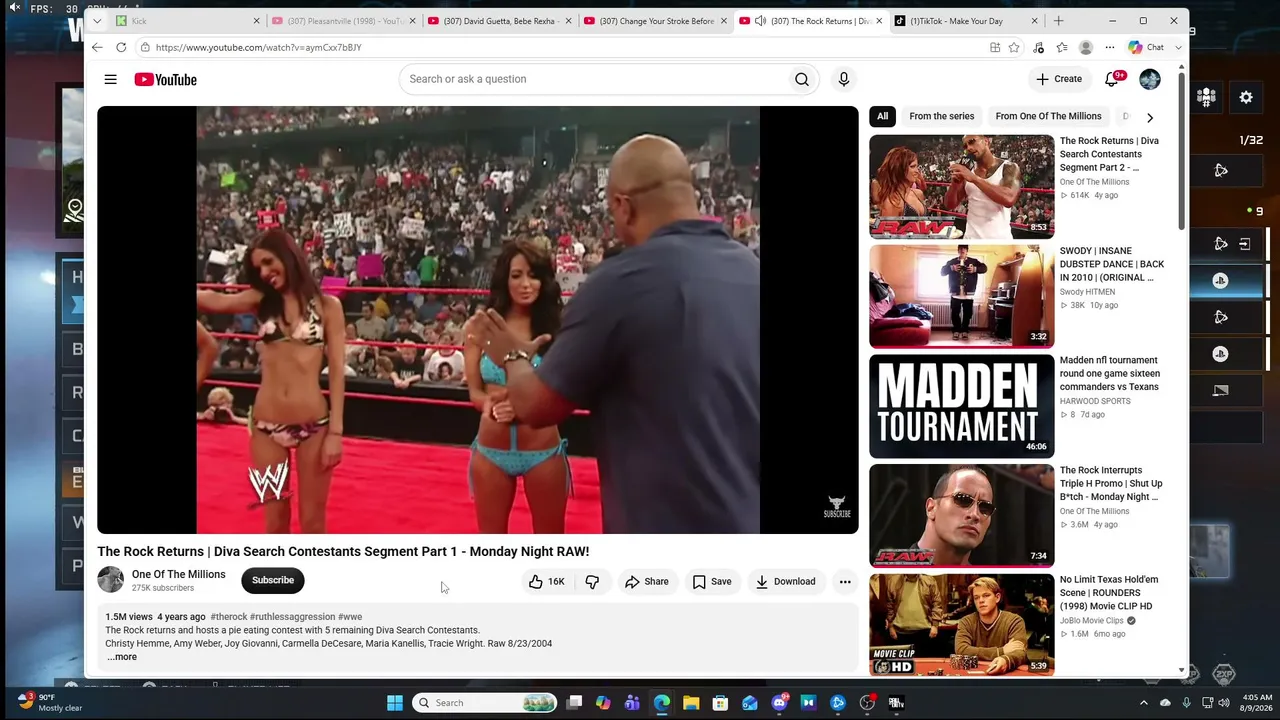Select the From the series chip
Image resolution: width=1280 pixels, height=720 pixels.
pos(941,116)
